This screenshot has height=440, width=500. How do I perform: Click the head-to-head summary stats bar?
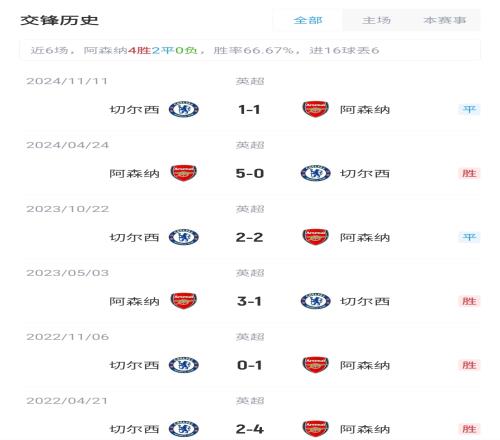point(250,50)
